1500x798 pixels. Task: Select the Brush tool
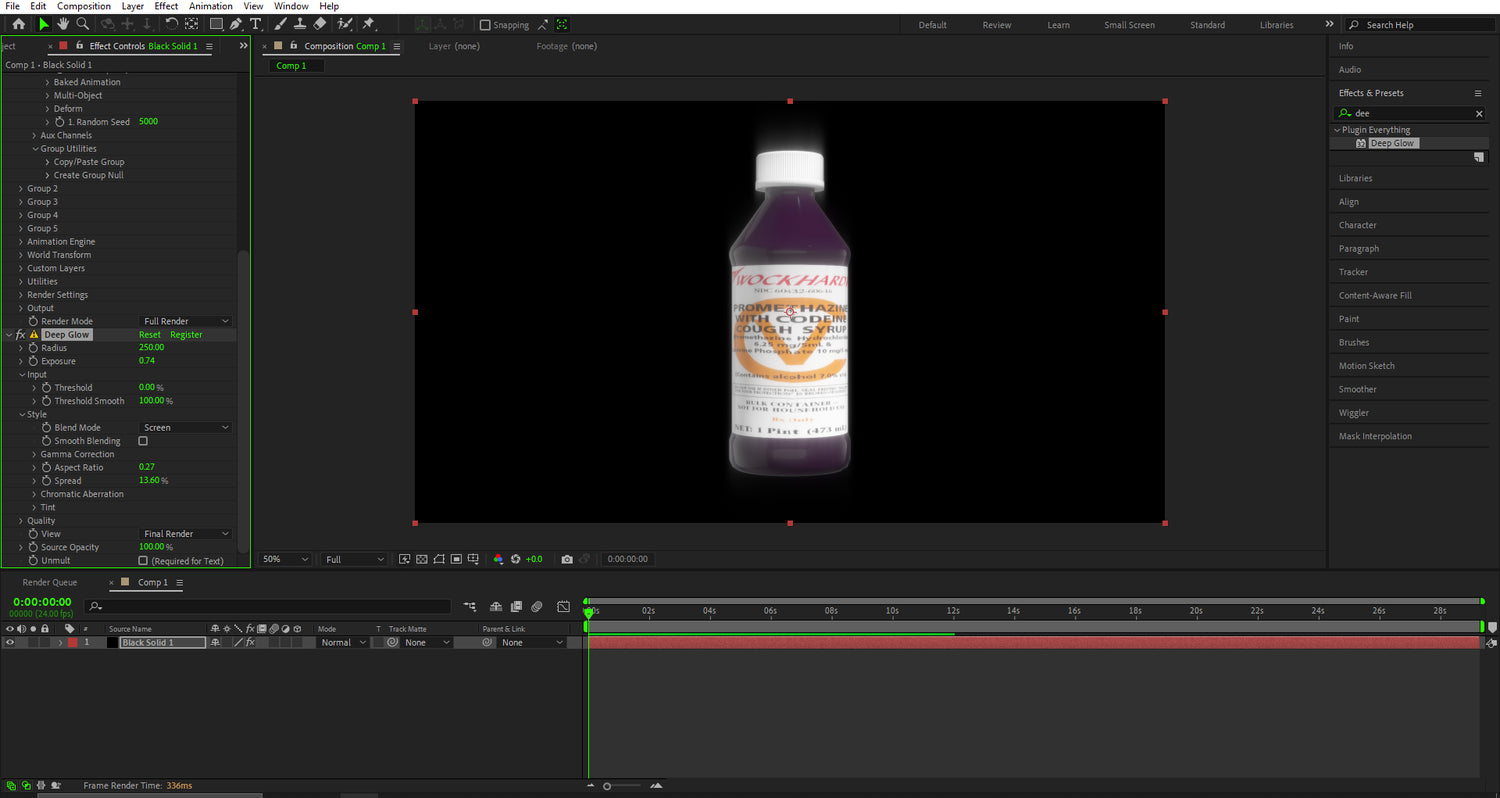281,24
